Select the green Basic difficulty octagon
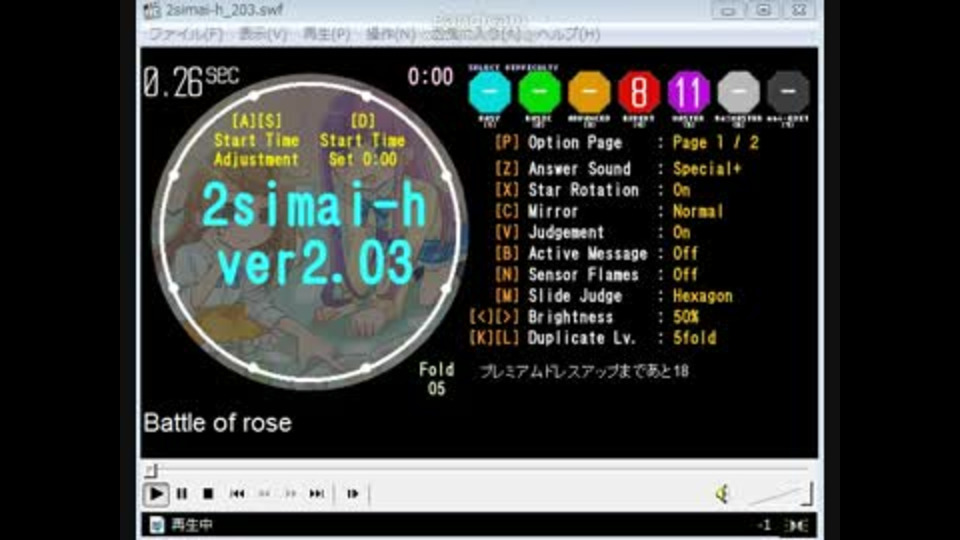The height and width of the screenshot is (540, 960). [x=539, y=92]
